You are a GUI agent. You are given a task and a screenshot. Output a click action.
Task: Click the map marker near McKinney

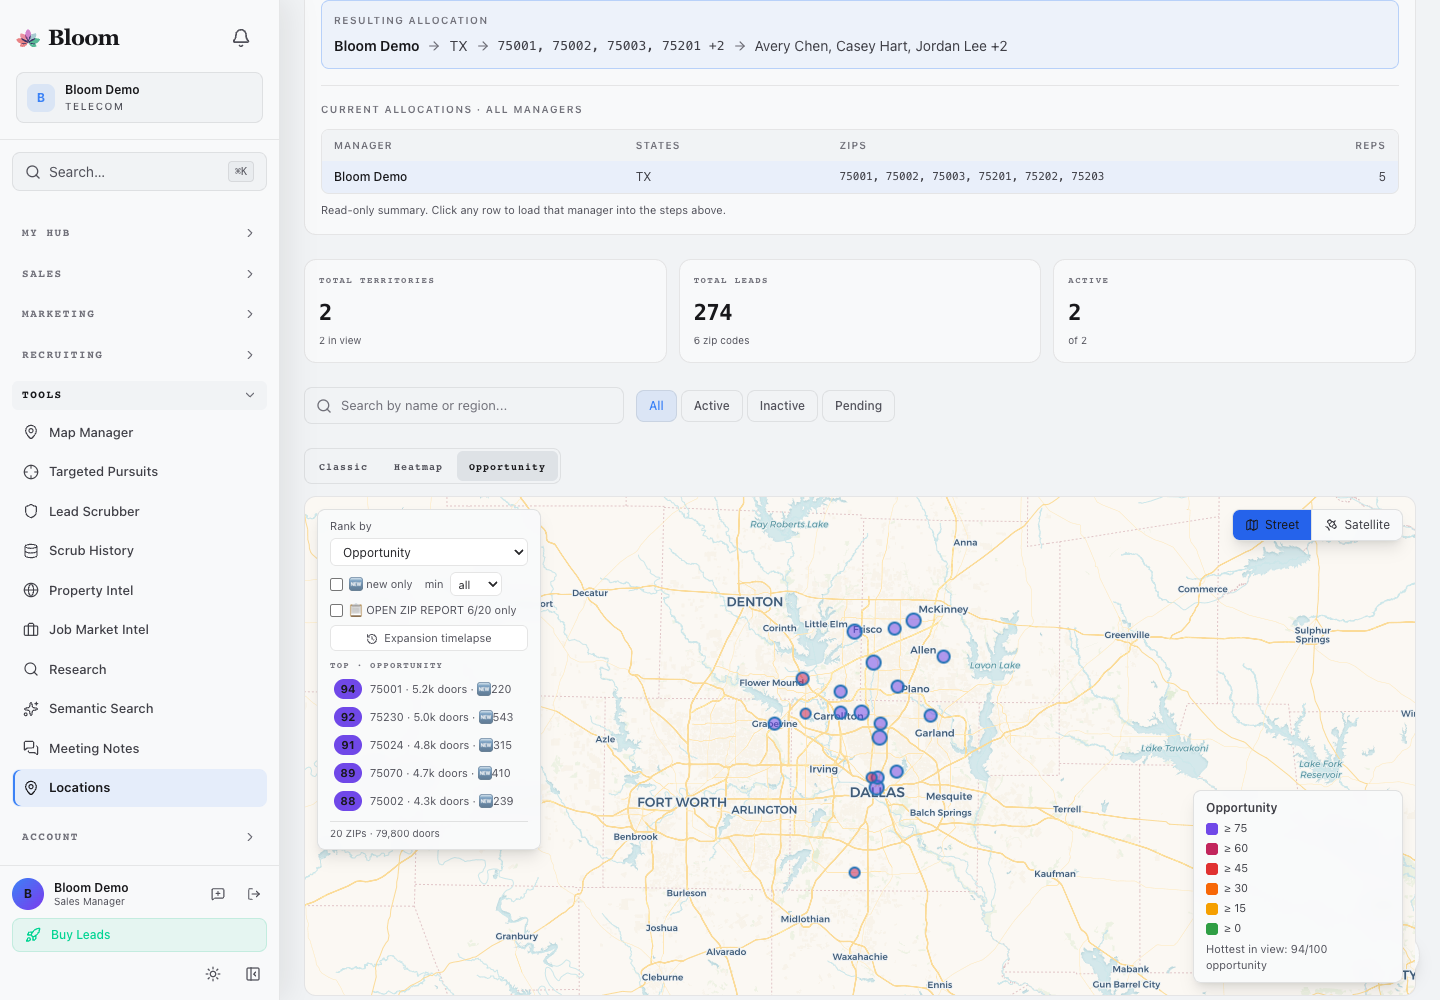[x=913, y=621]
